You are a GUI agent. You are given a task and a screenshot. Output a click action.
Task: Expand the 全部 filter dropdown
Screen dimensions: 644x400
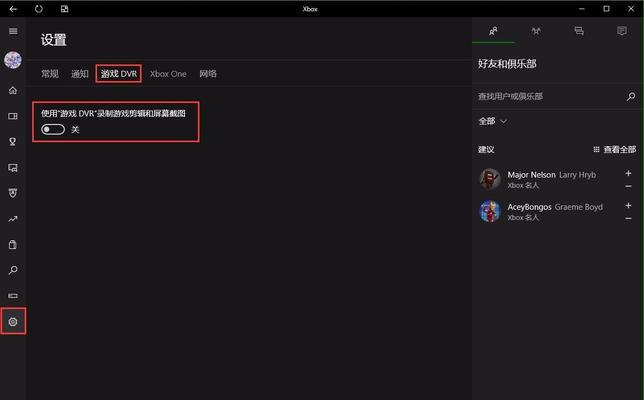[x=492, y=122]
